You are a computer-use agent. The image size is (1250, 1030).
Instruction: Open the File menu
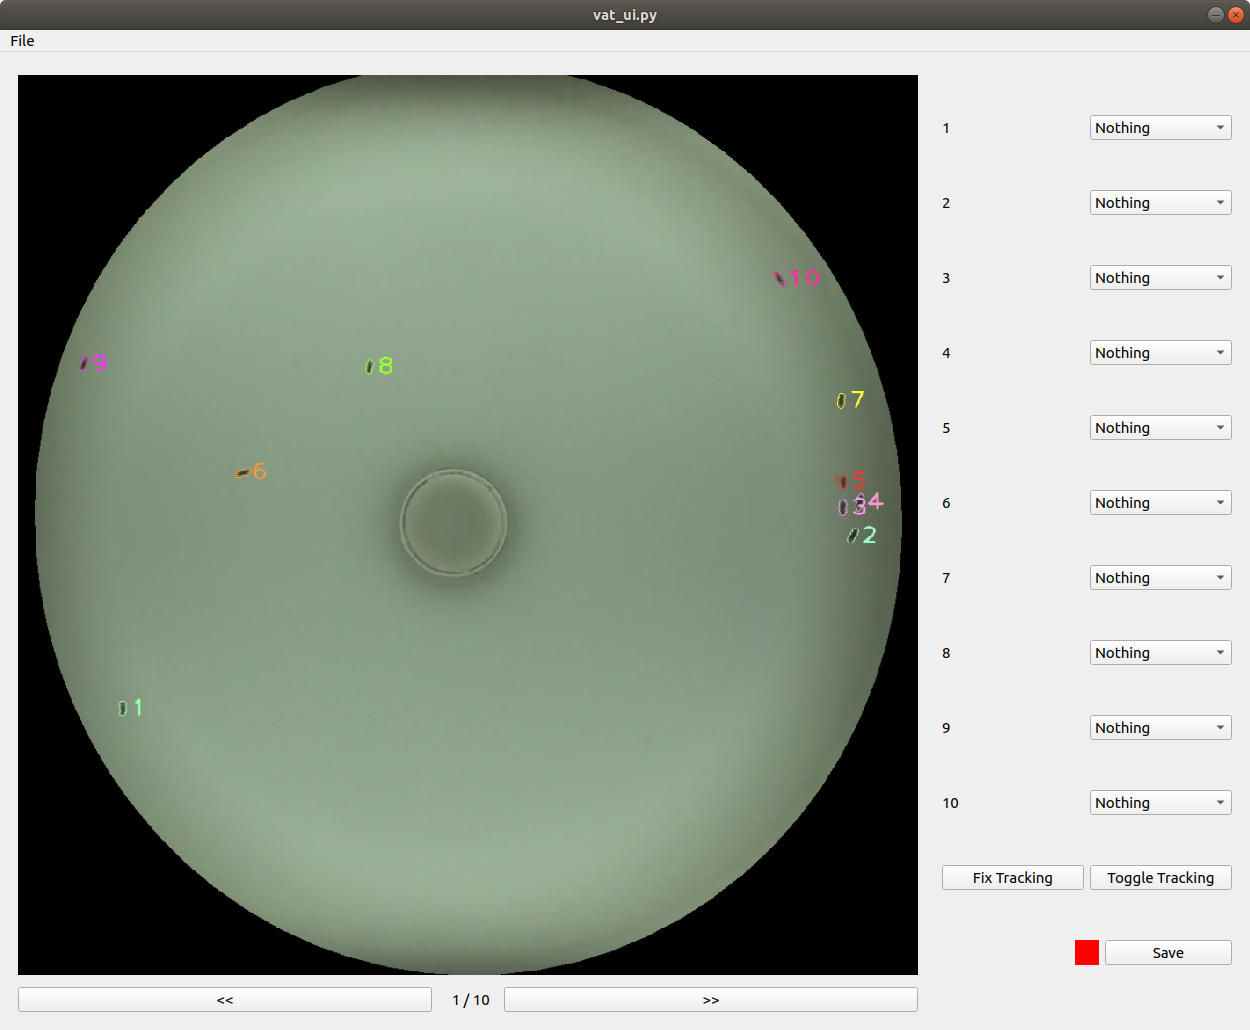[x=22, y=41]
